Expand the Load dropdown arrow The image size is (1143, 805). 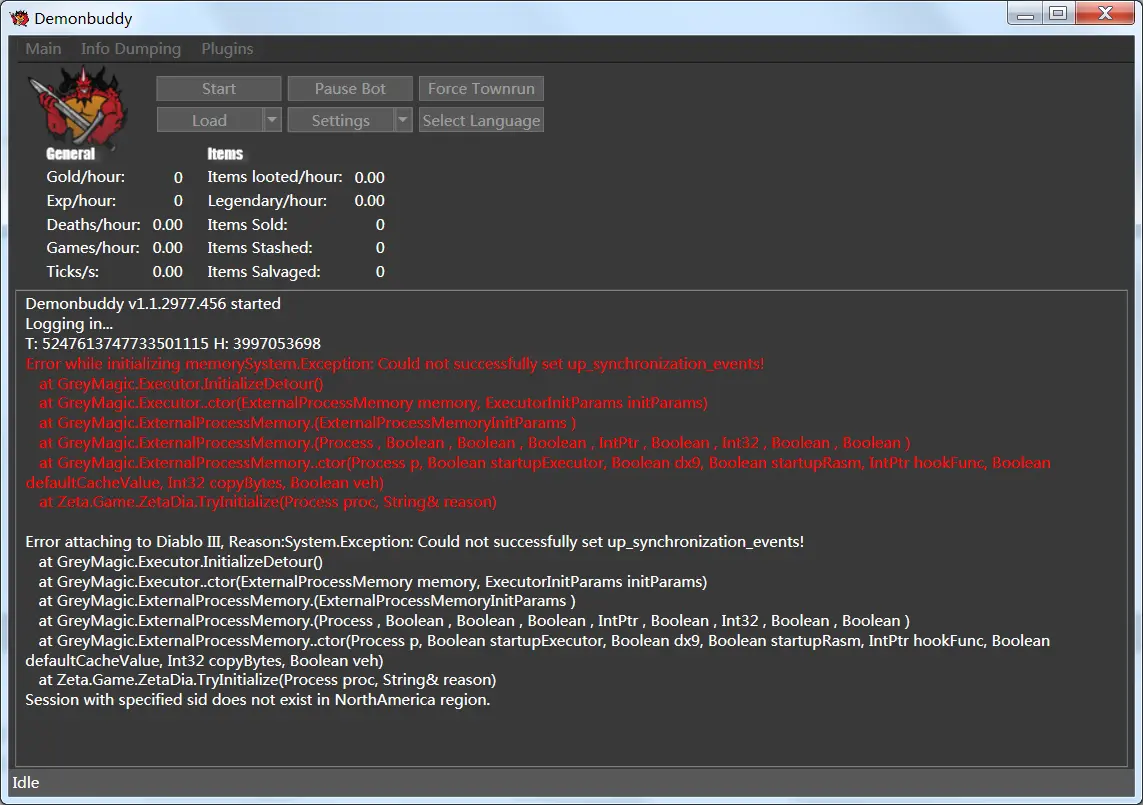[272, 121]
